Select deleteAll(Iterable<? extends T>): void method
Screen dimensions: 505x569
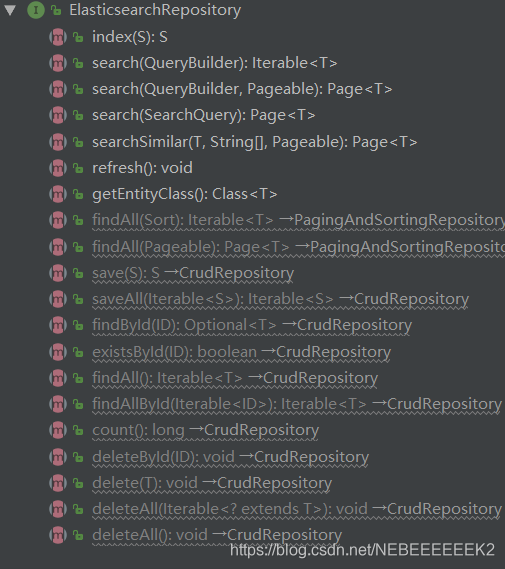pos(297,509)
